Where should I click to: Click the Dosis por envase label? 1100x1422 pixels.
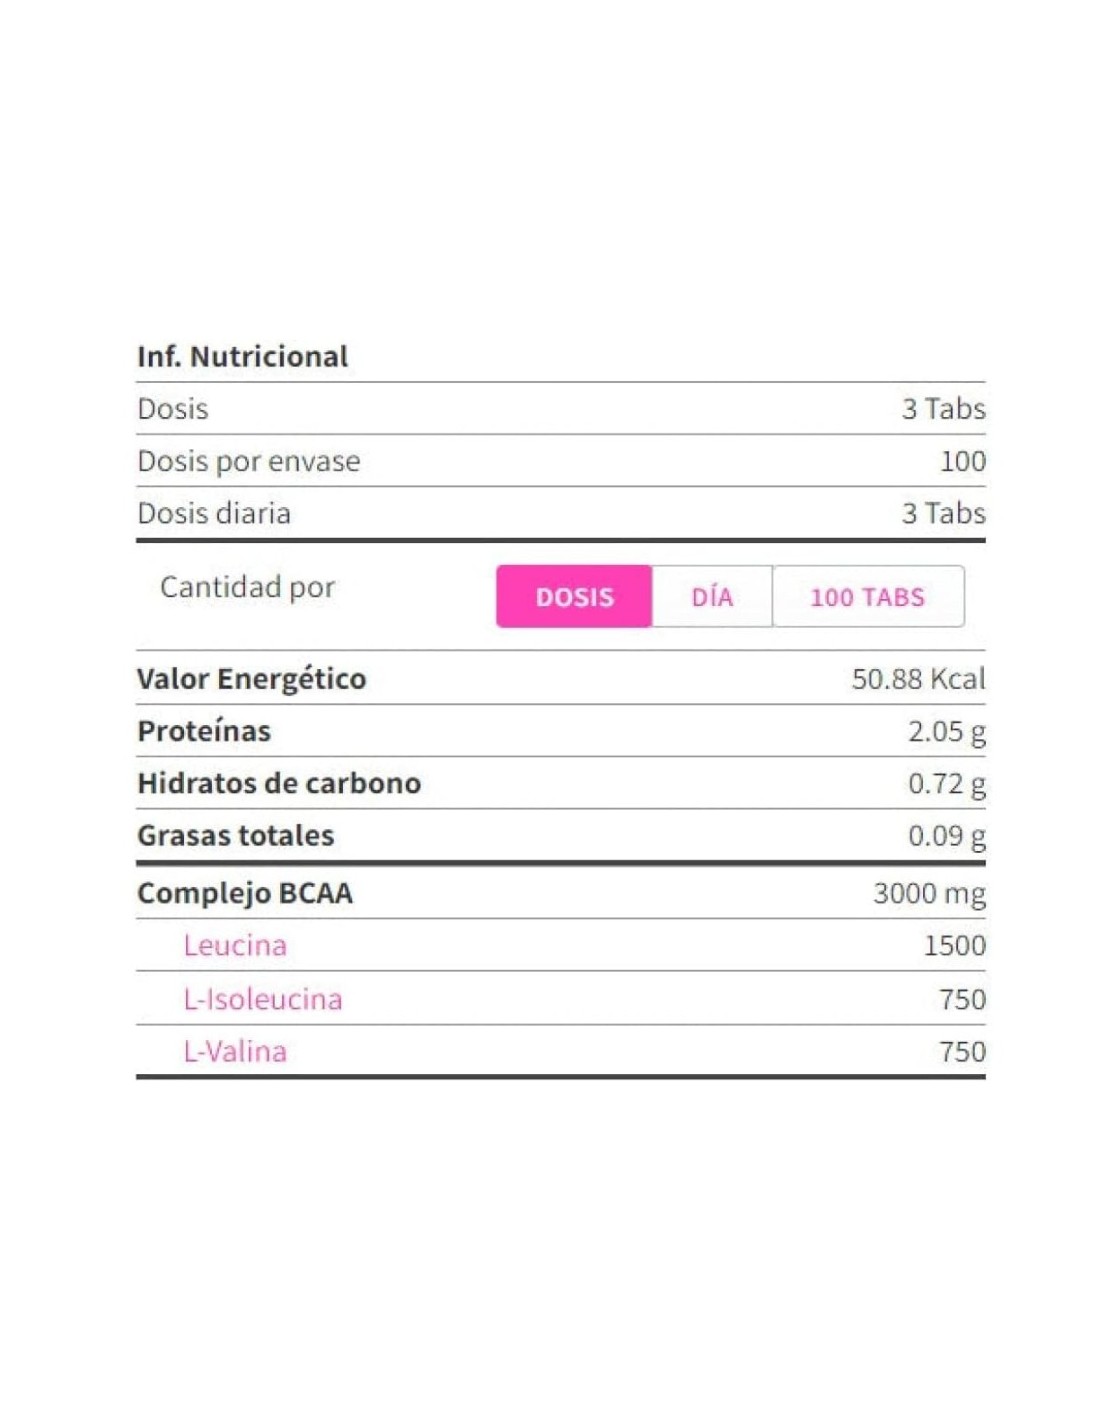coord(249,461)
